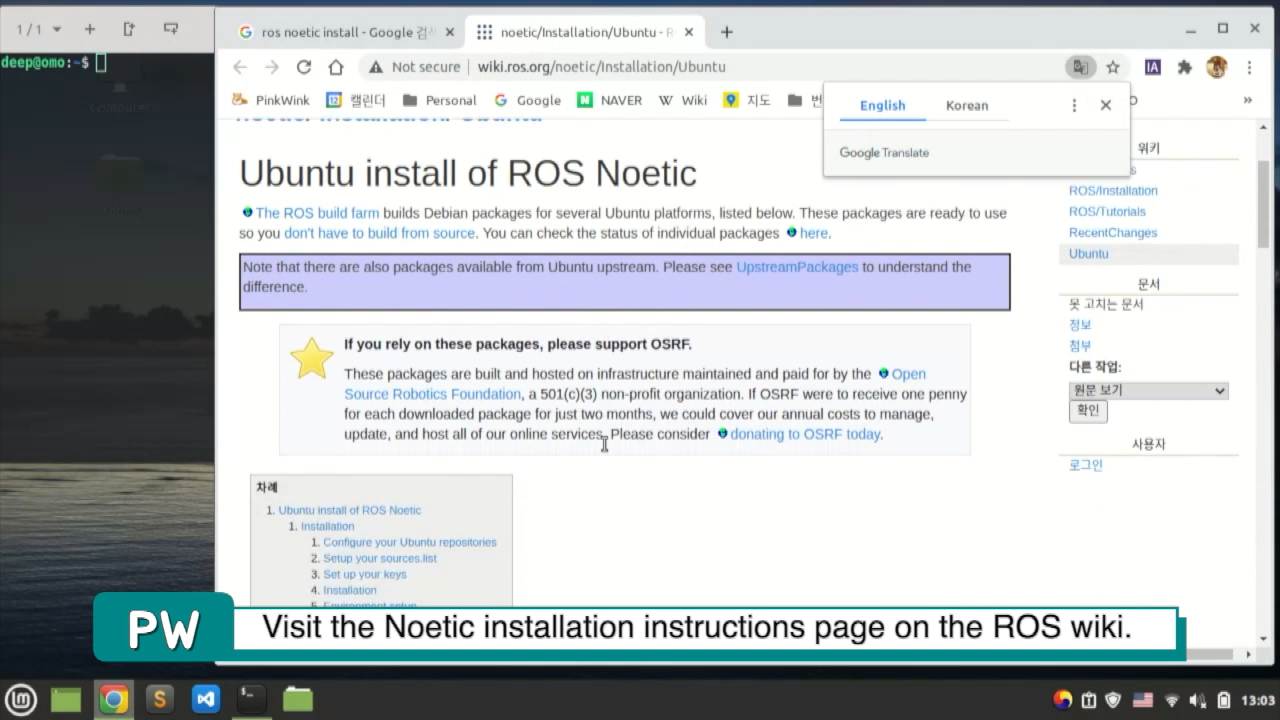Click the 확인 button
1280x720 pixels.
tap(1088, 410)
